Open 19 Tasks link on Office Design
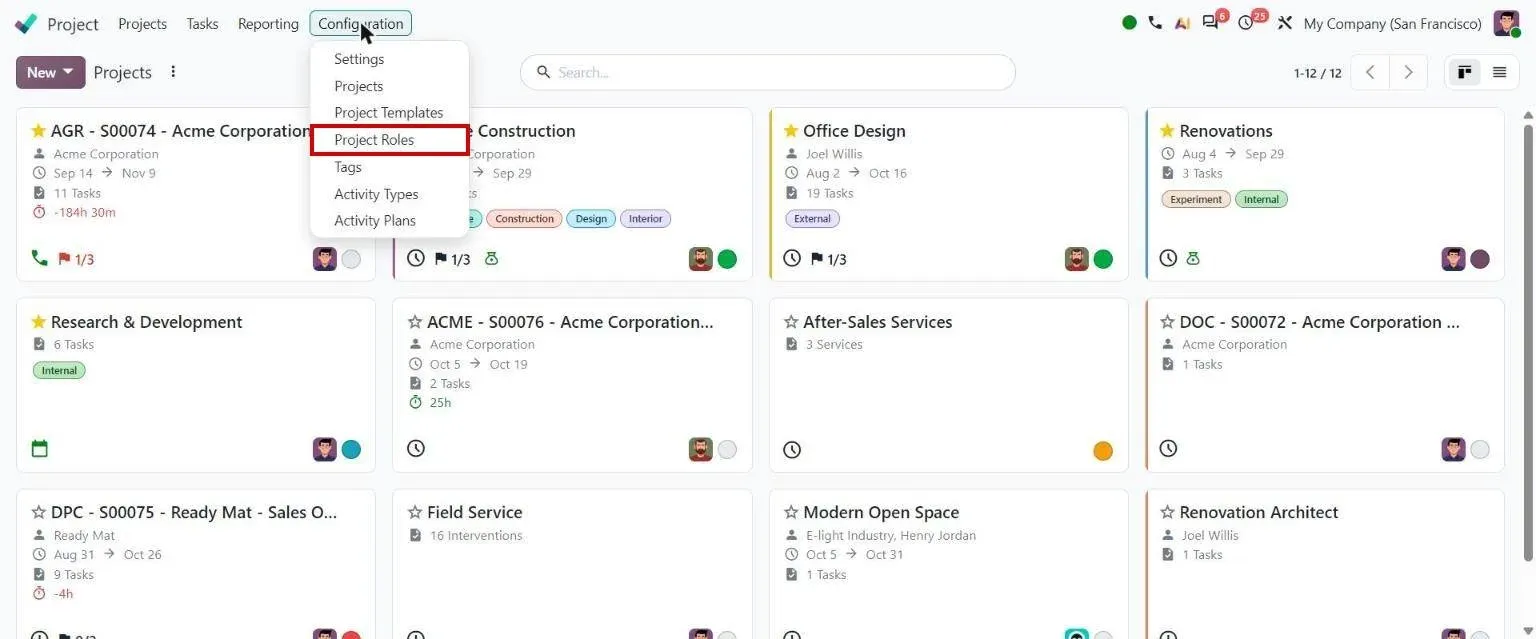This screenshot has width=1536, height=639. point(829,193)
